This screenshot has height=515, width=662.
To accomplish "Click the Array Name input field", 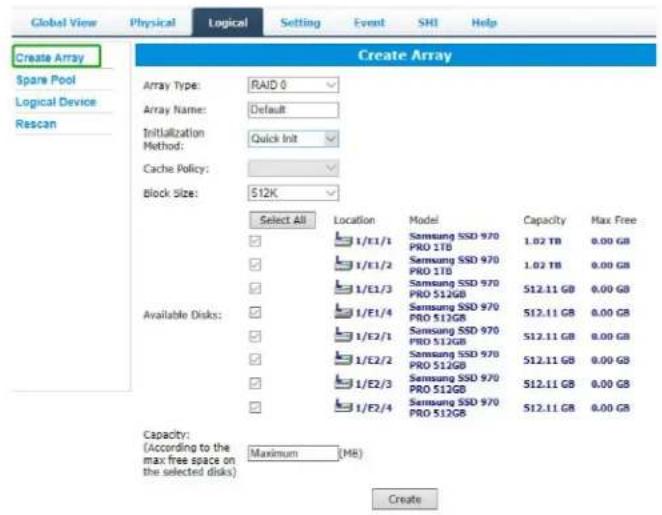I will 293,110.
